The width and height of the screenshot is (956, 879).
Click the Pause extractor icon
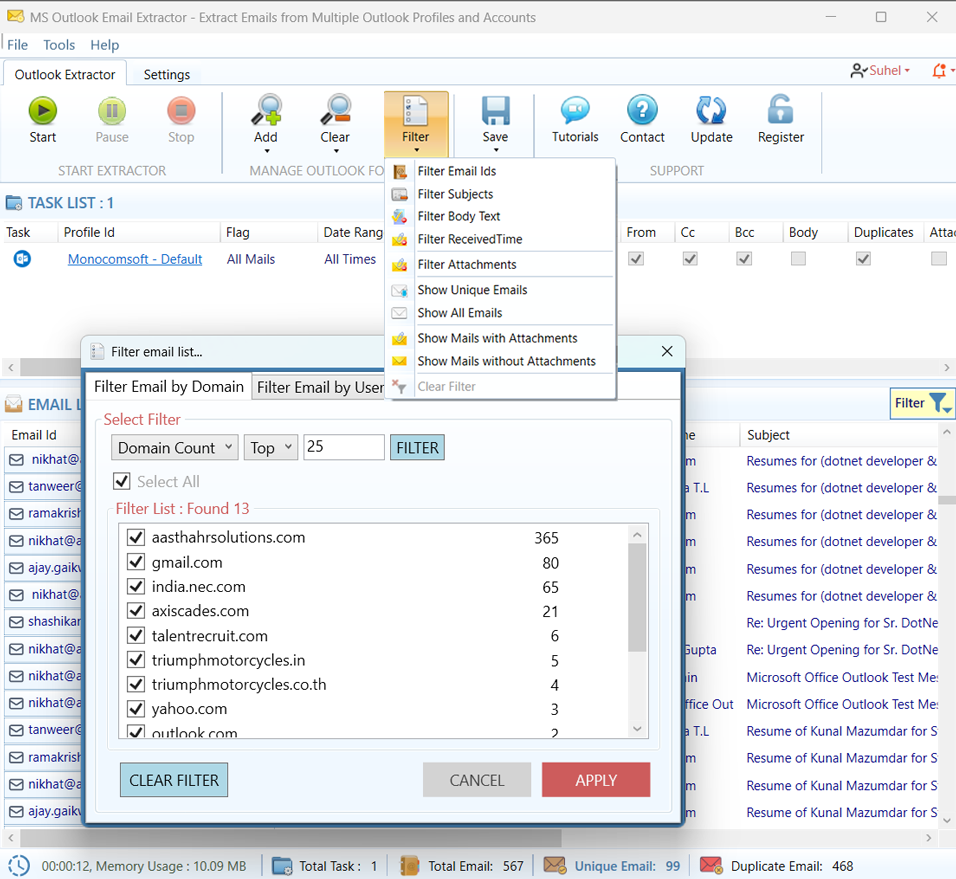click(112, 111)
